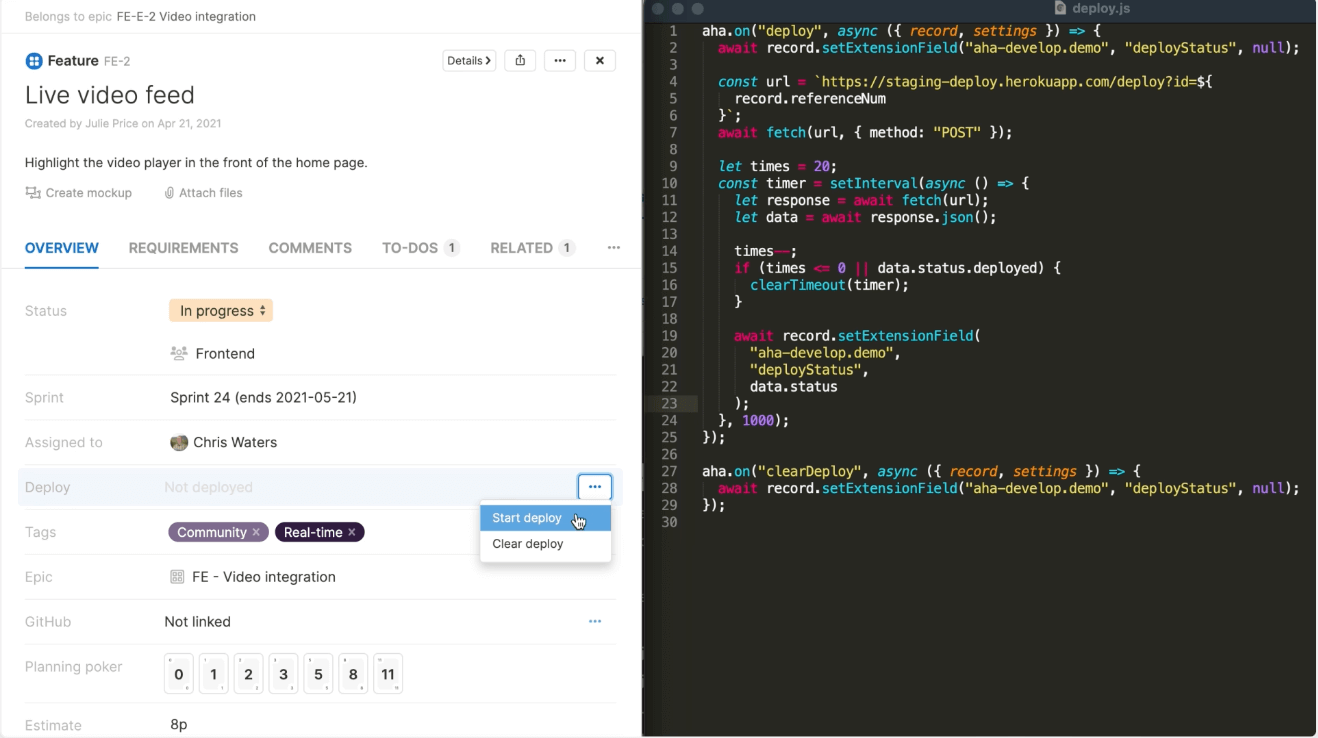Open the In progress status dropdown
This screenshot has height=738, width=1318.
(x=221, y=311)
